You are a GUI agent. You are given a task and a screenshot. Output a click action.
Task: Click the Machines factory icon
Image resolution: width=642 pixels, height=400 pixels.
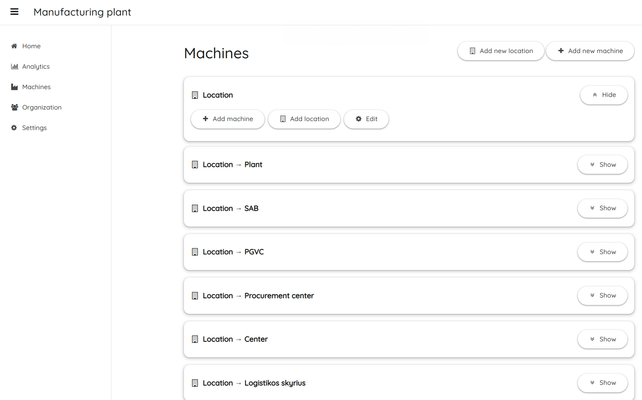pos(14,87)
